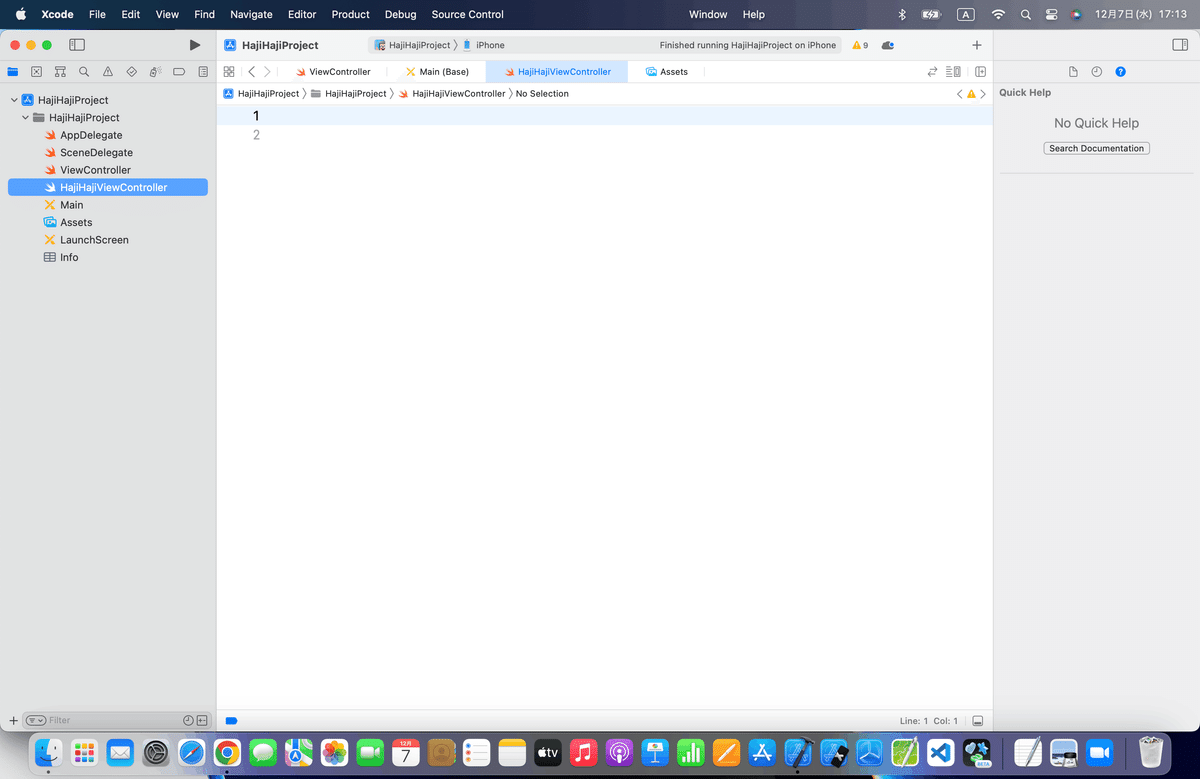Screen dimensions: 1200x779
Task: Open the related items grid menu
Action: pyautogui.click(x=229, y=72)
